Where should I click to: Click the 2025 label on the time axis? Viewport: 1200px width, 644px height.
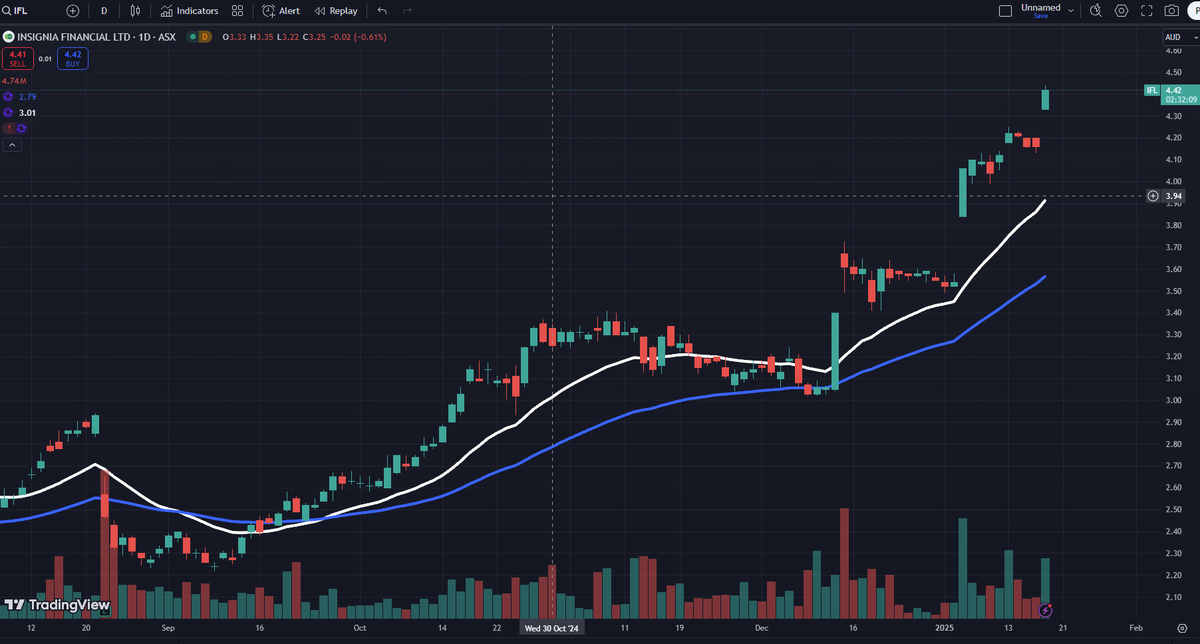click(945, 628)
